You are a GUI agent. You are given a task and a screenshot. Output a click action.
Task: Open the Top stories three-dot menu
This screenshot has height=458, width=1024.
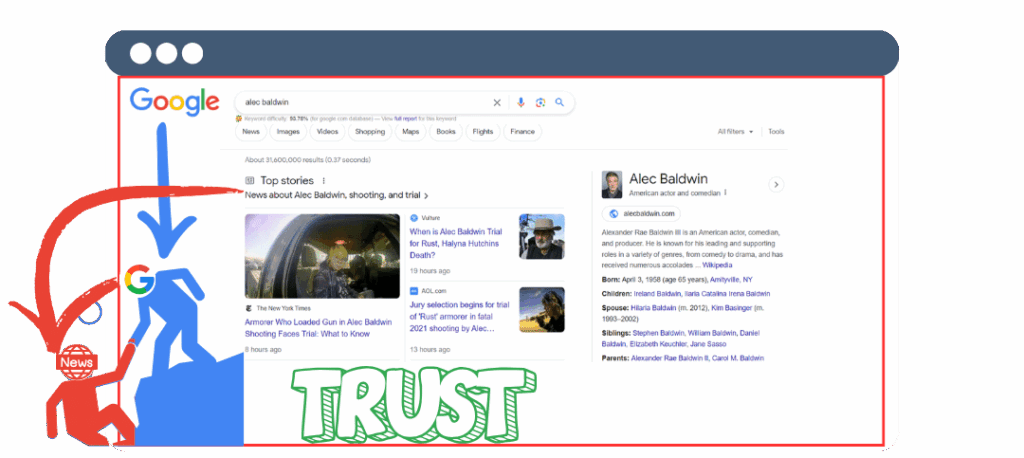[x=324, y=181]
